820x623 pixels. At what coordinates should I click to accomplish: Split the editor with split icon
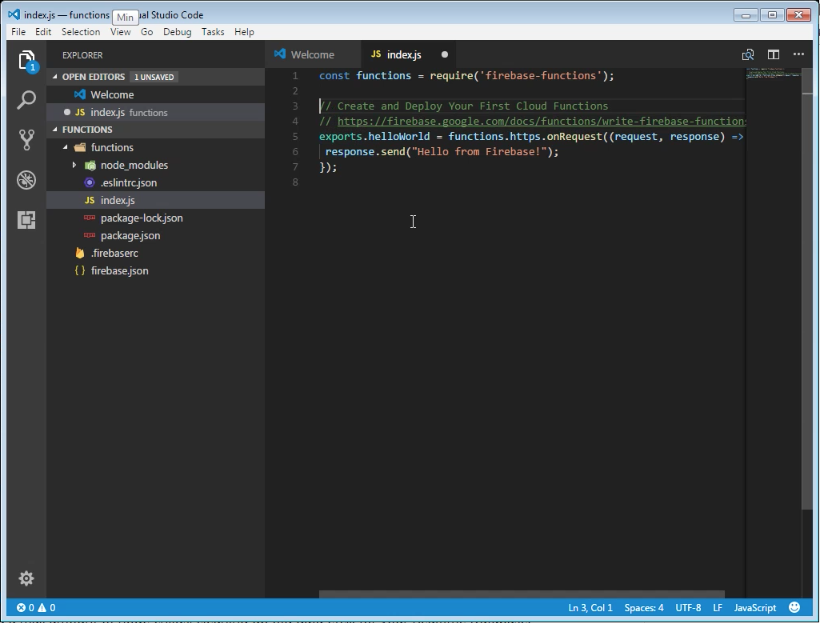coord(773,54)
